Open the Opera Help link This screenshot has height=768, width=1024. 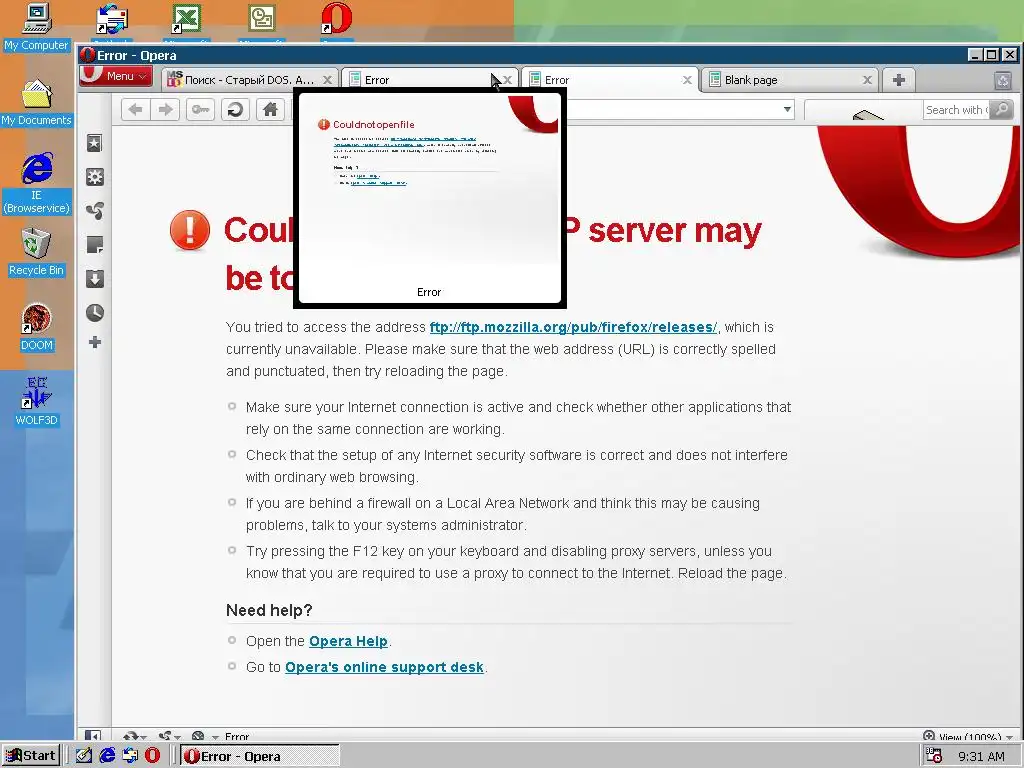pyautogui.click(x=348, y=641)
